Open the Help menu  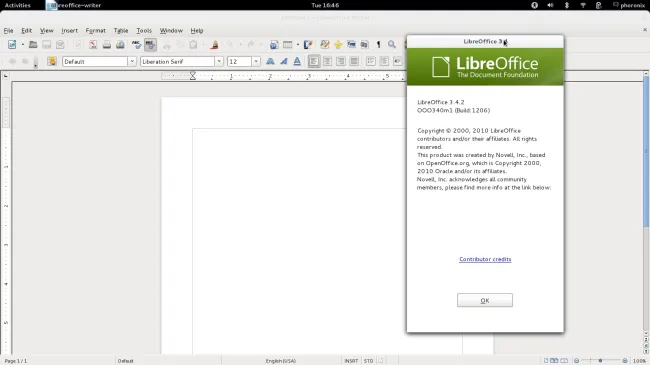pyautogui.click(x=197, y=30)
